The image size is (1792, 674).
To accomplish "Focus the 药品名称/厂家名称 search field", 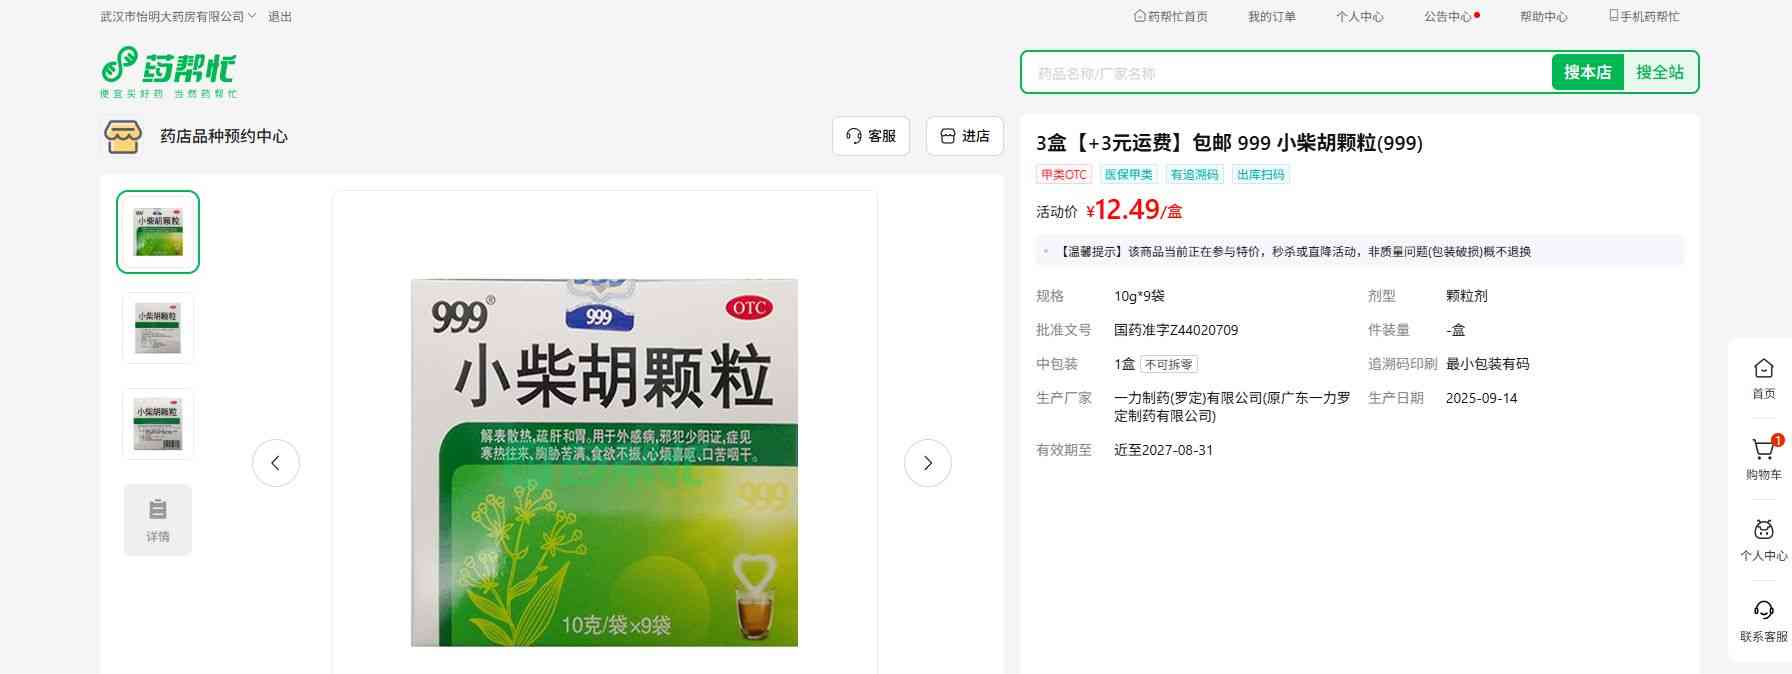I will pyautogui.click(x=1285, y=73).
